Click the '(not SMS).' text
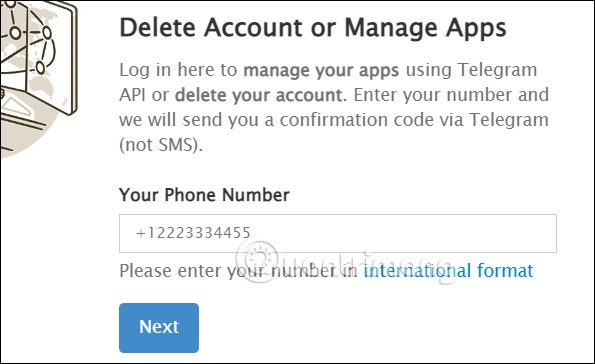 pos(161,145)
